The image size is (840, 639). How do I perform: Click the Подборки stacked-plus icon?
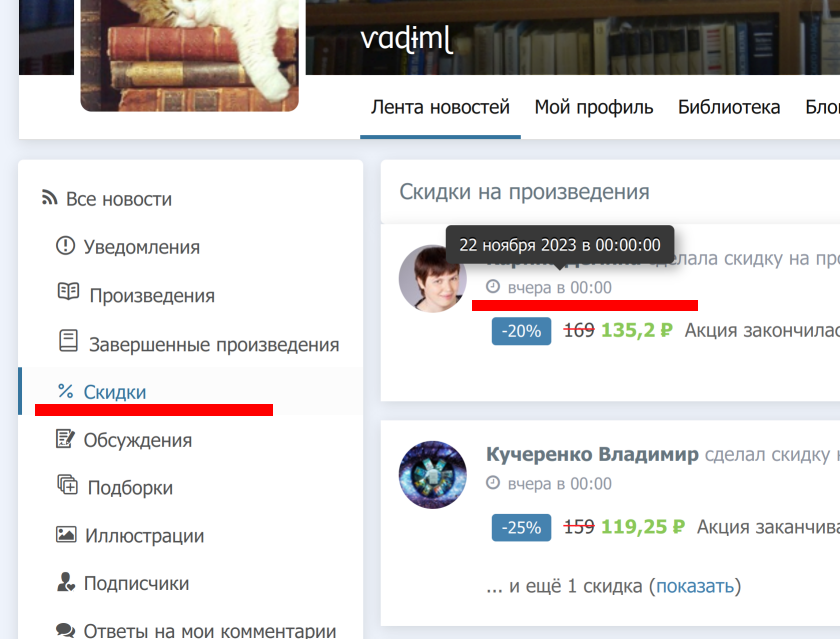68,485
